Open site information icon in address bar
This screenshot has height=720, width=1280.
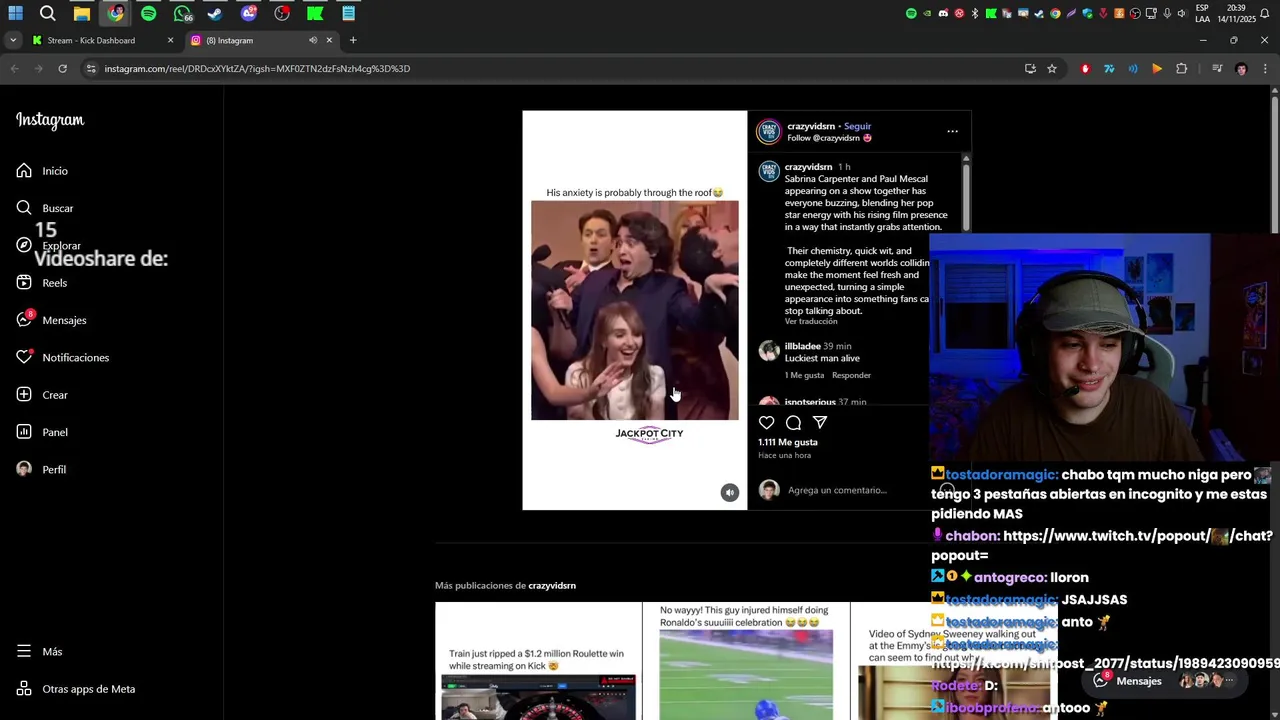(x=91, y=69)
